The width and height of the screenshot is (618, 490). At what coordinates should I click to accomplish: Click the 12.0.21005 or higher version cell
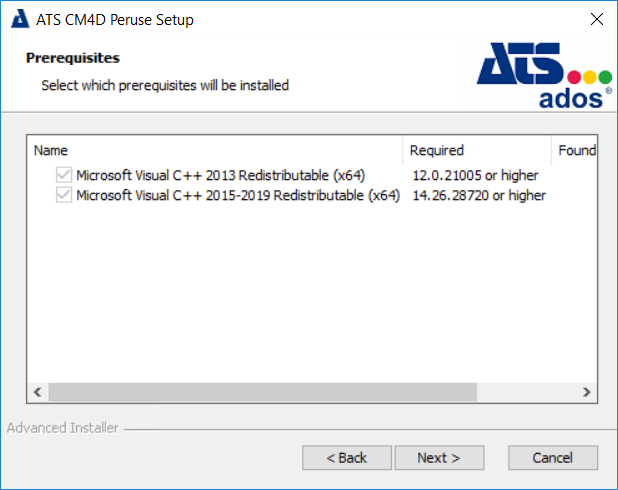pyautogui.click(x=475, y=176)
